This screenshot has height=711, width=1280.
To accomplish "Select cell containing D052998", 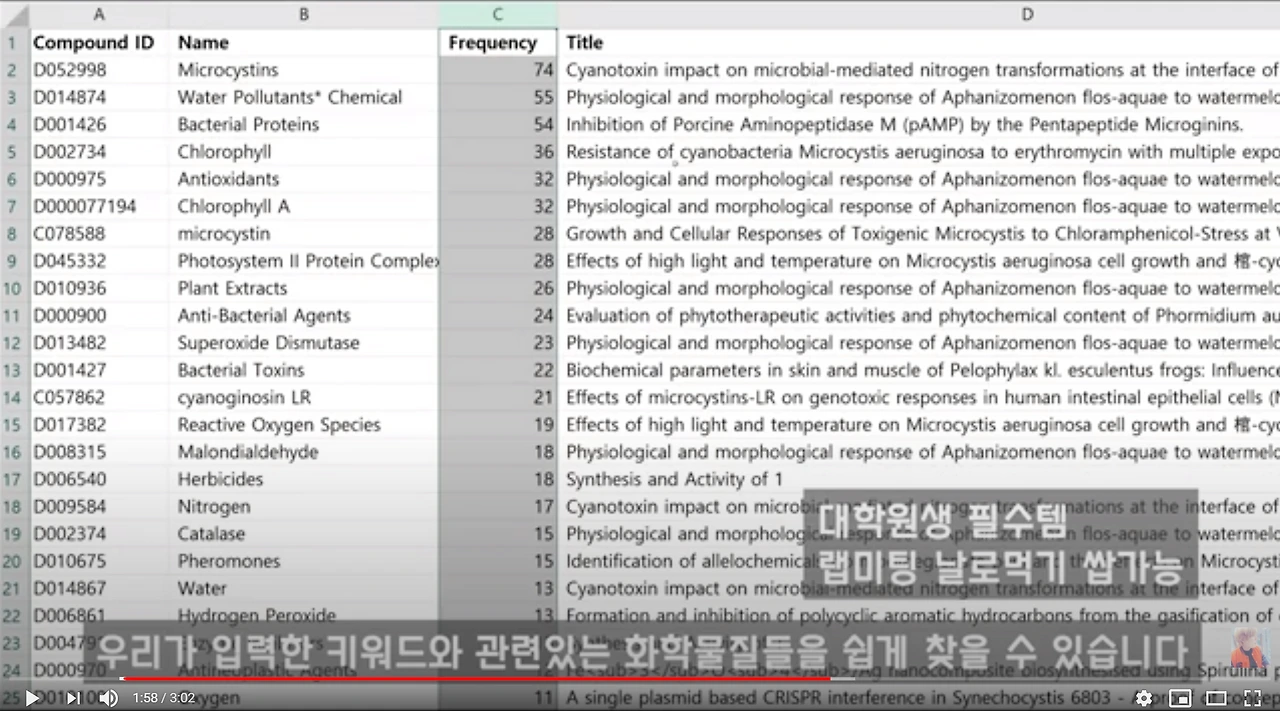I will [x=98, y=70].
